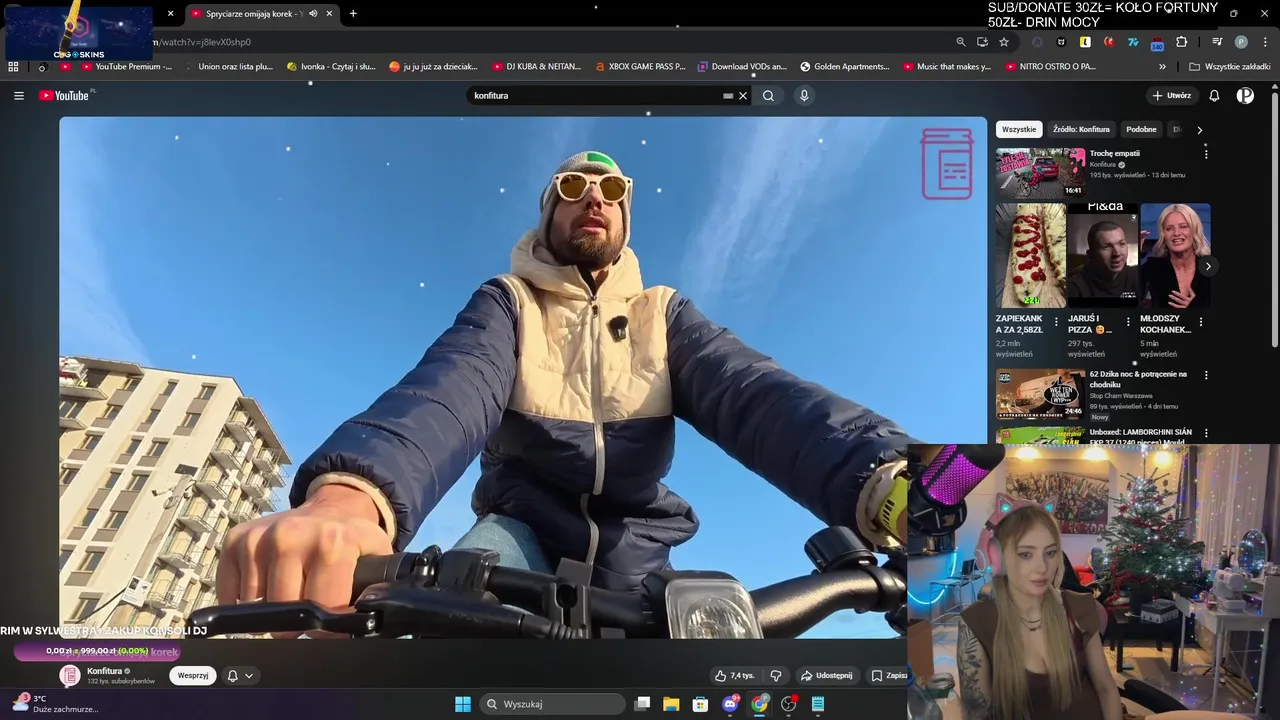Image resolution: width=1280 pixels, height=720 pixels.
Task: Open the Konfitura channel avatar
Action: point(70,675)
